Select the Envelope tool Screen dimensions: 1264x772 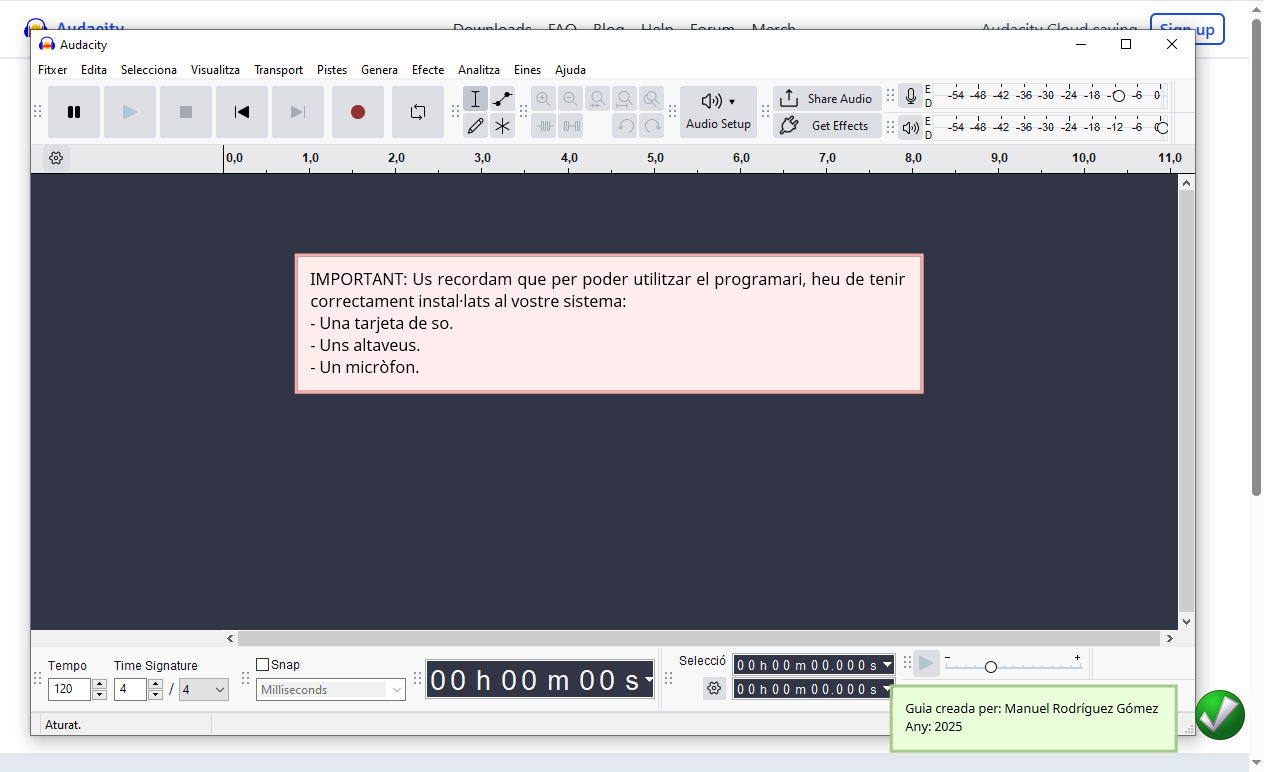click(x=503, y=99)
